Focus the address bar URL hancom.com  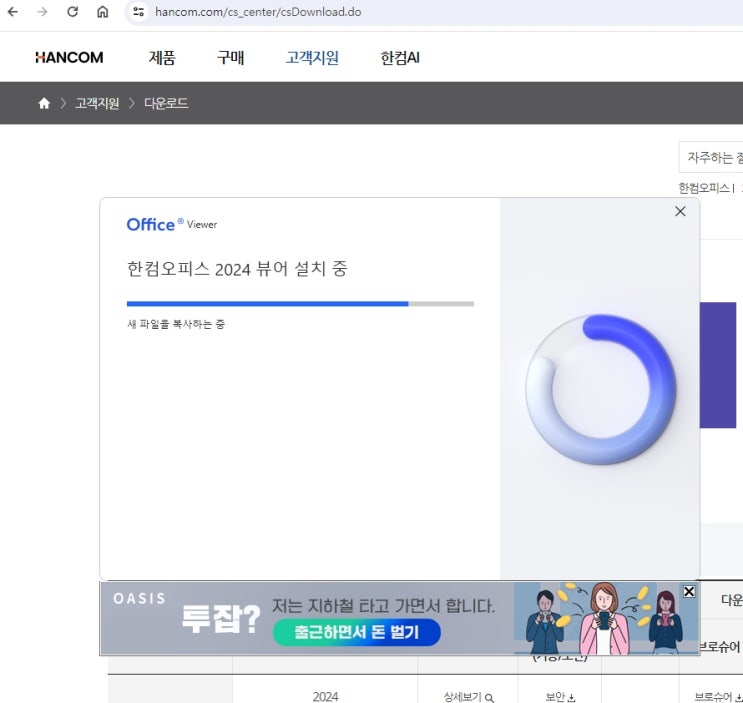[x=258, y=12]
